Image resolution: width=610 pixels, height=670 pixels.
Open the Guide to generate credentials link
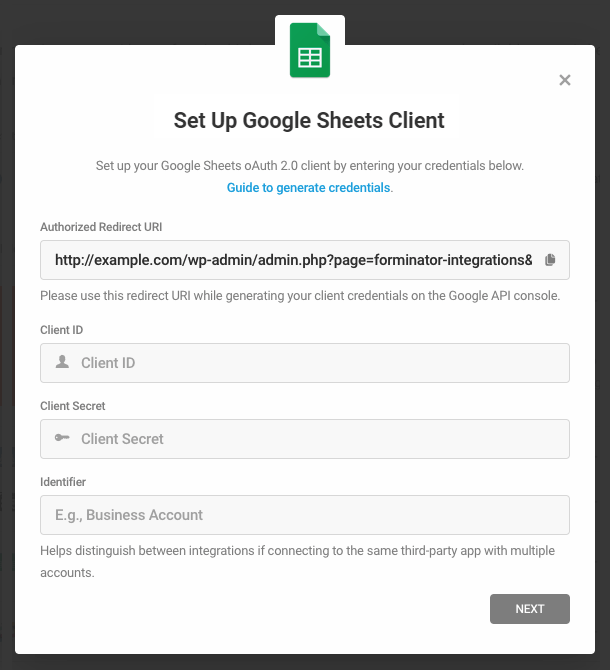coord(308,188)
